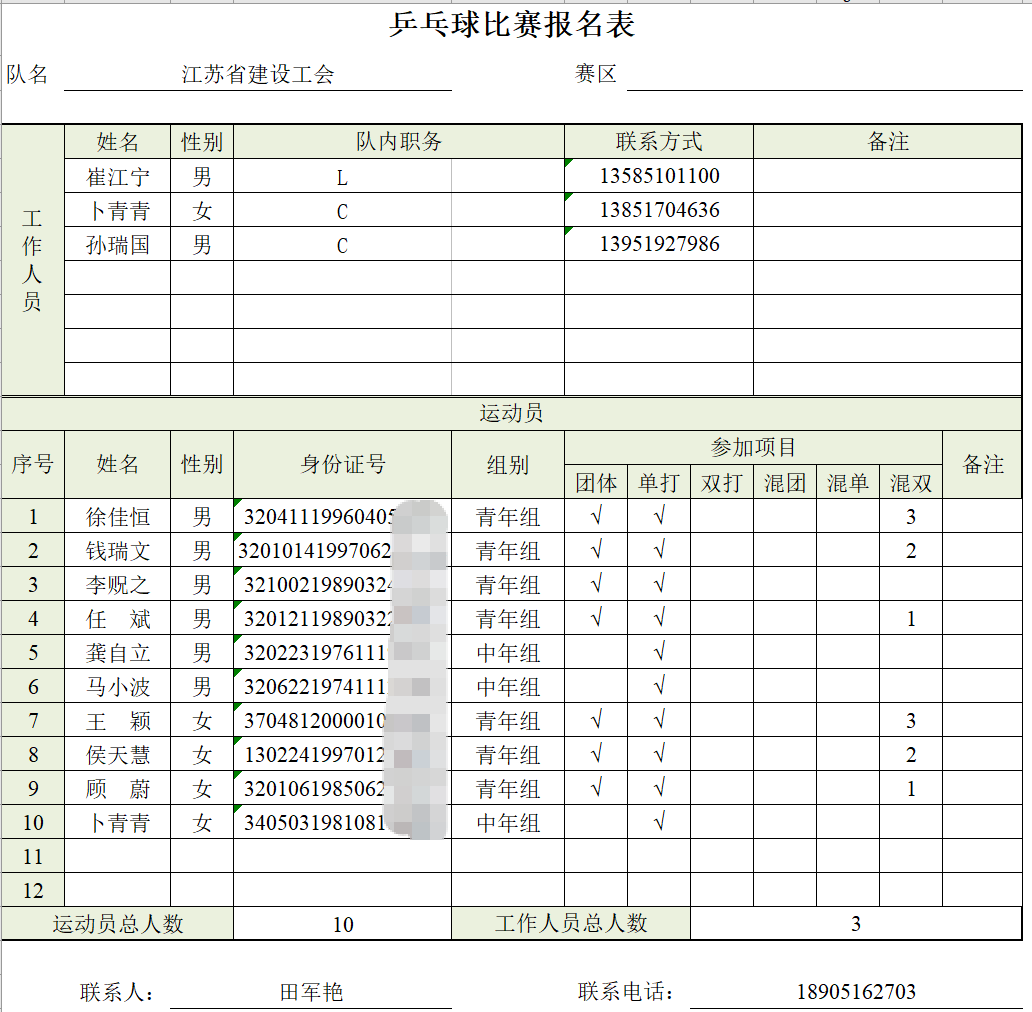Select the 联系方式 header cell
The image size is (1032, 1012).
[659, 141]
